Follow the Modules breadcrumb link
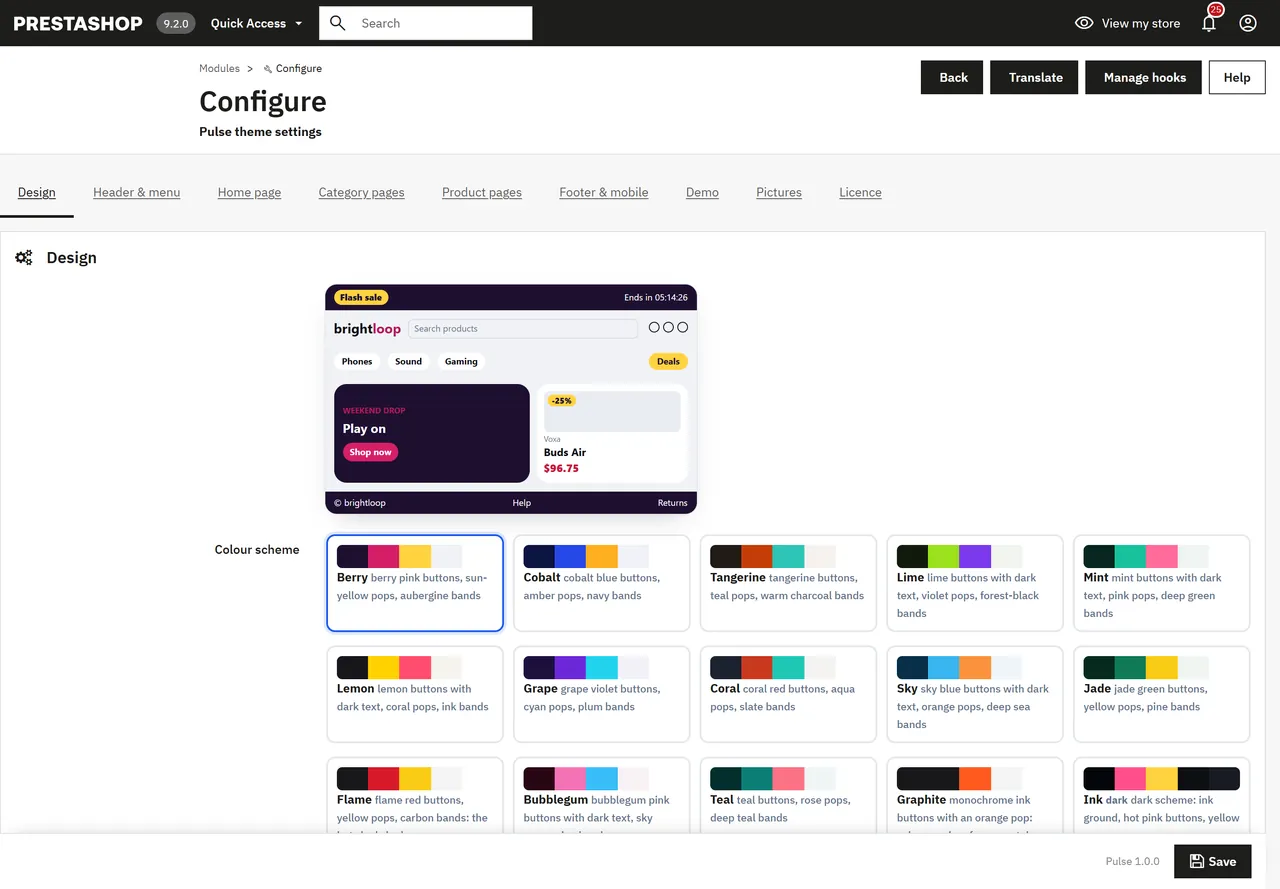 tap(219, 68)
